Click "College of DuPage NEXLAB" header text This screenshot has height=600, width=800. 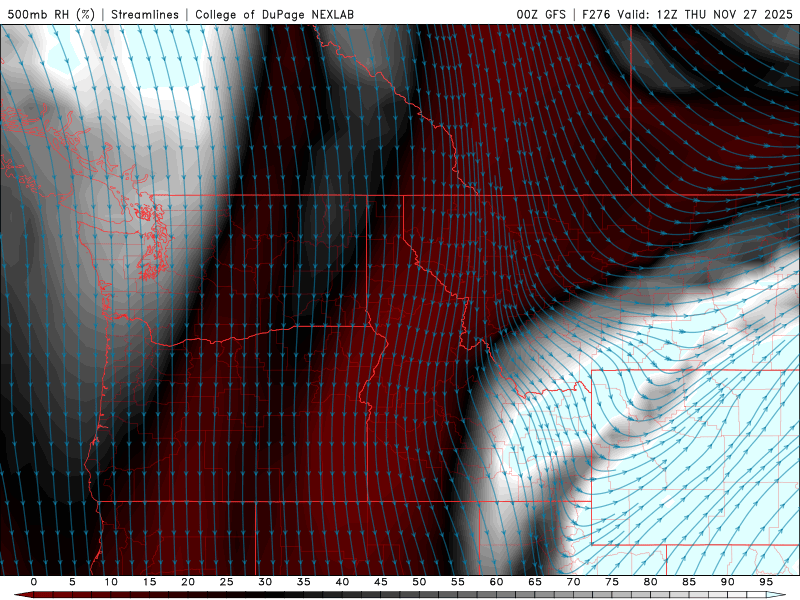click(x=274, y=14)
